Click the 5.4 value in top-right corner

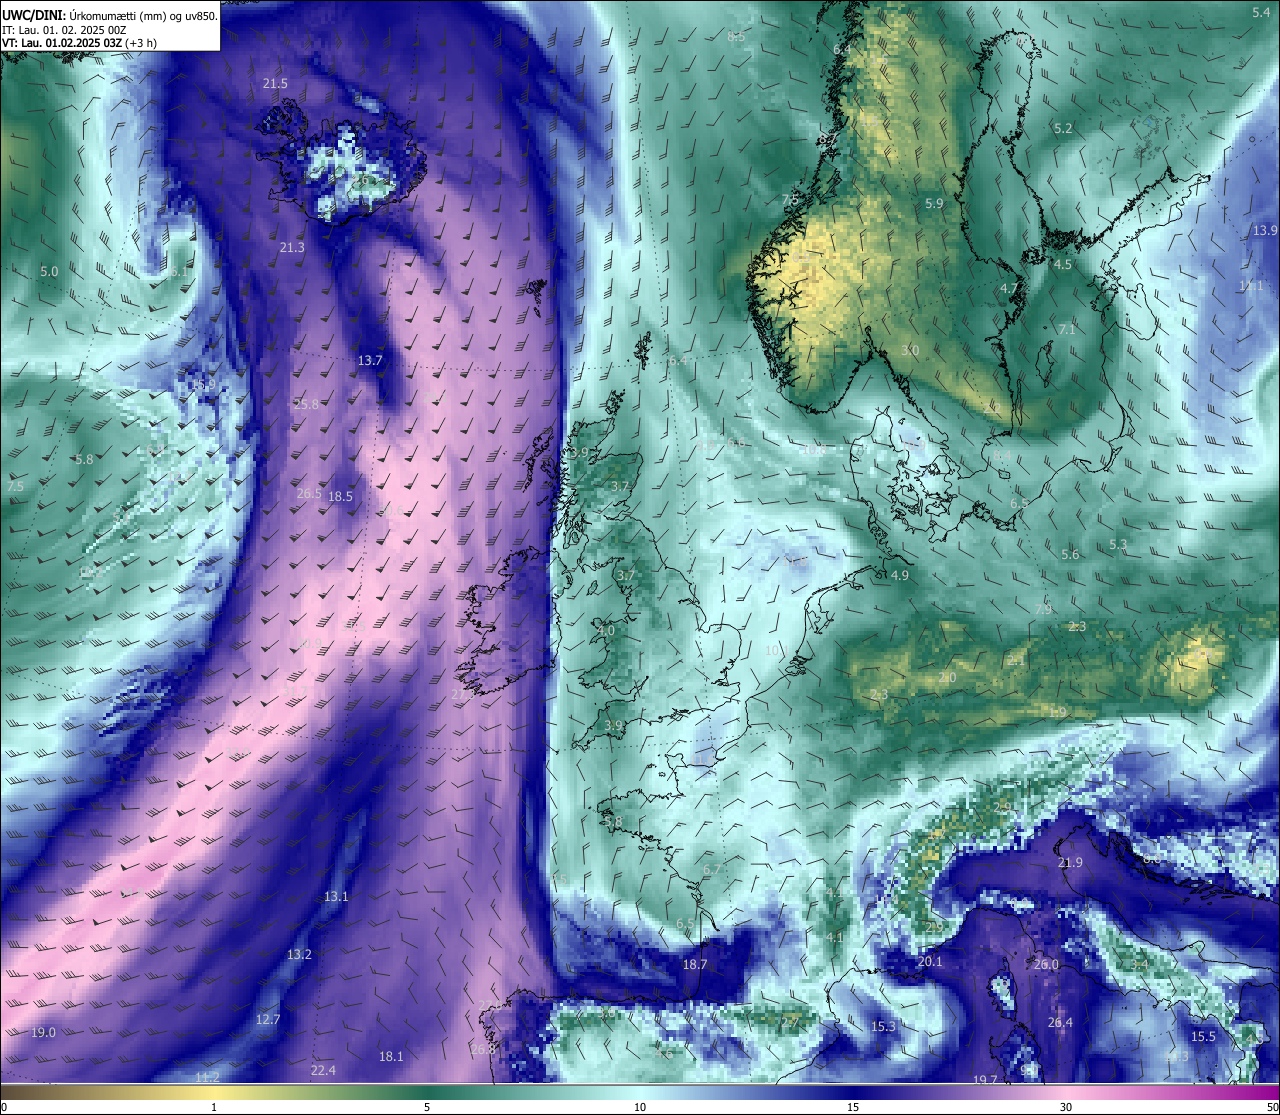tap(1261, 12)
